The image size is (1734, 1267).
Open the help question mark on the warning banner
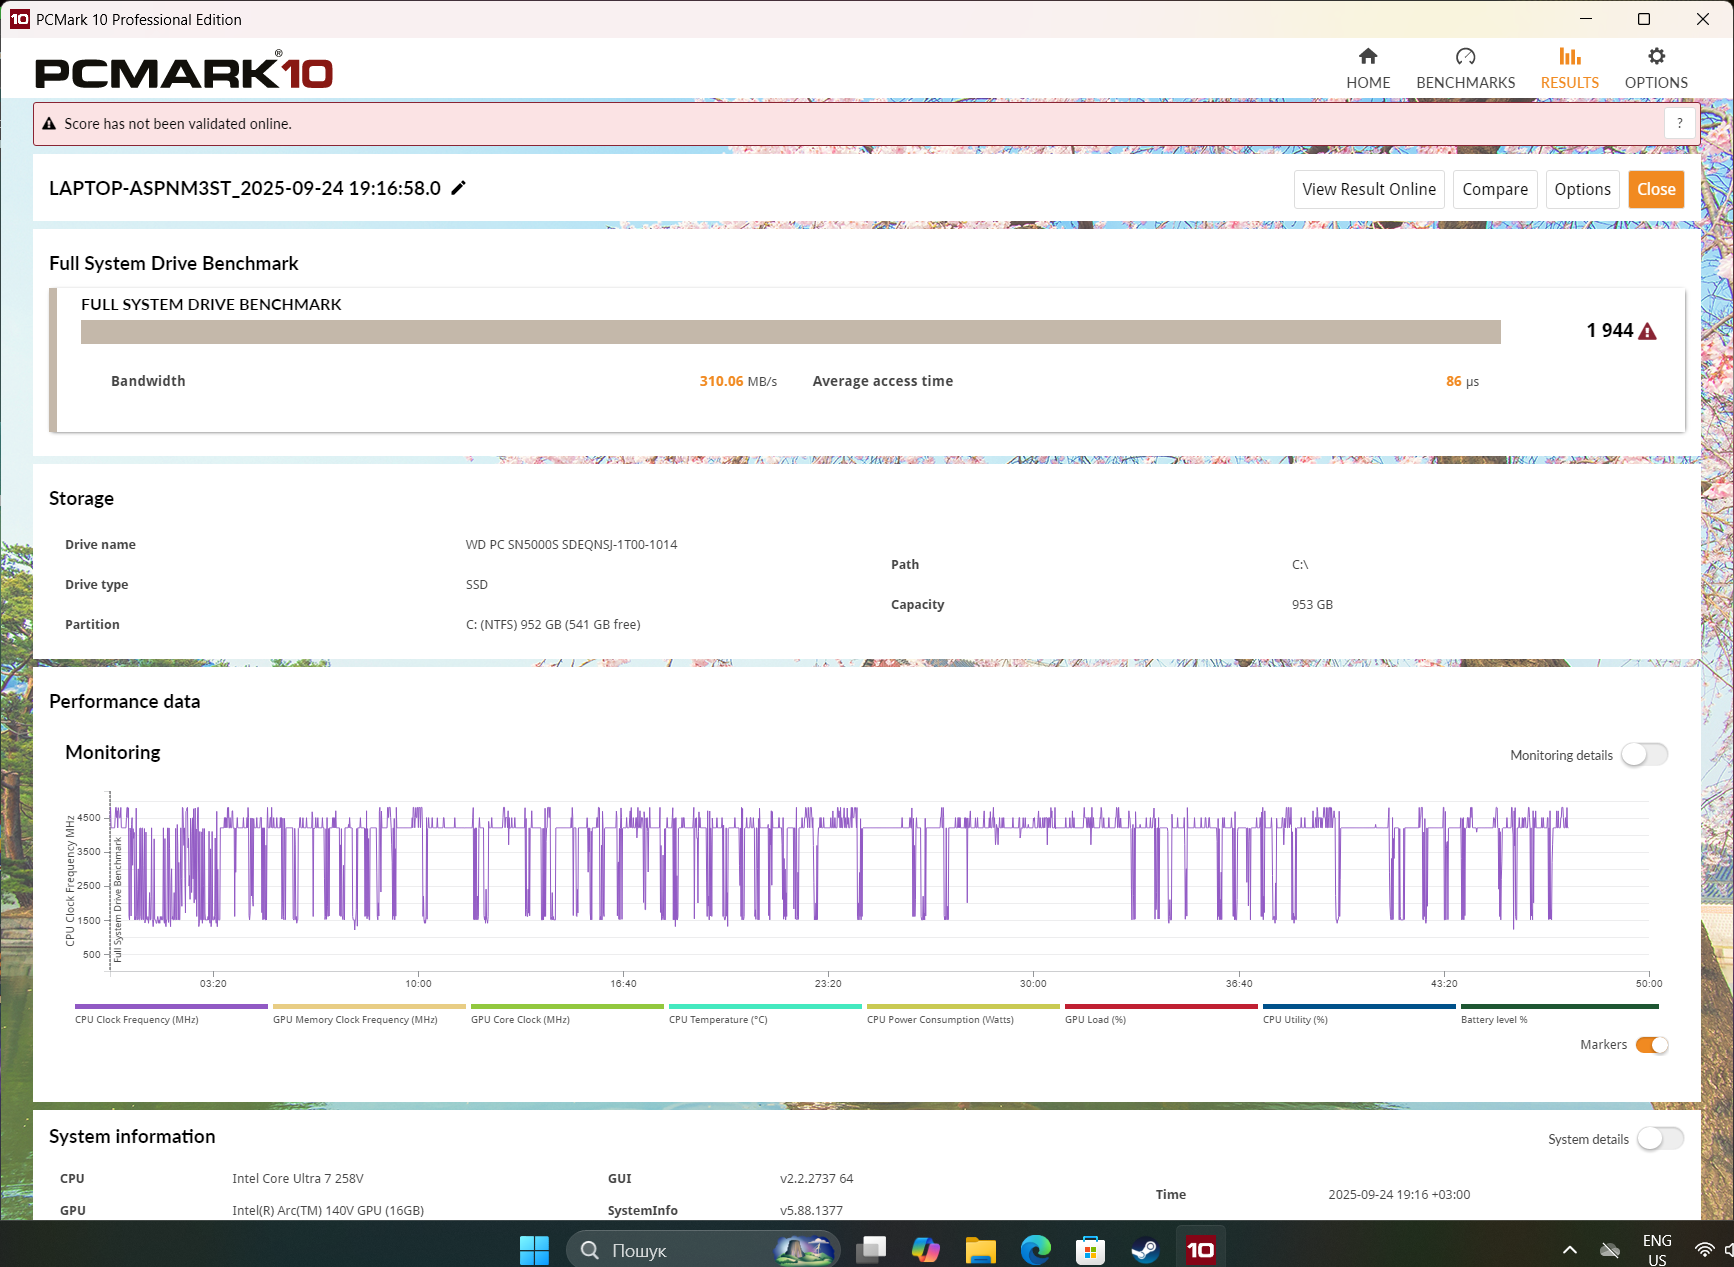coord(1679,123)
